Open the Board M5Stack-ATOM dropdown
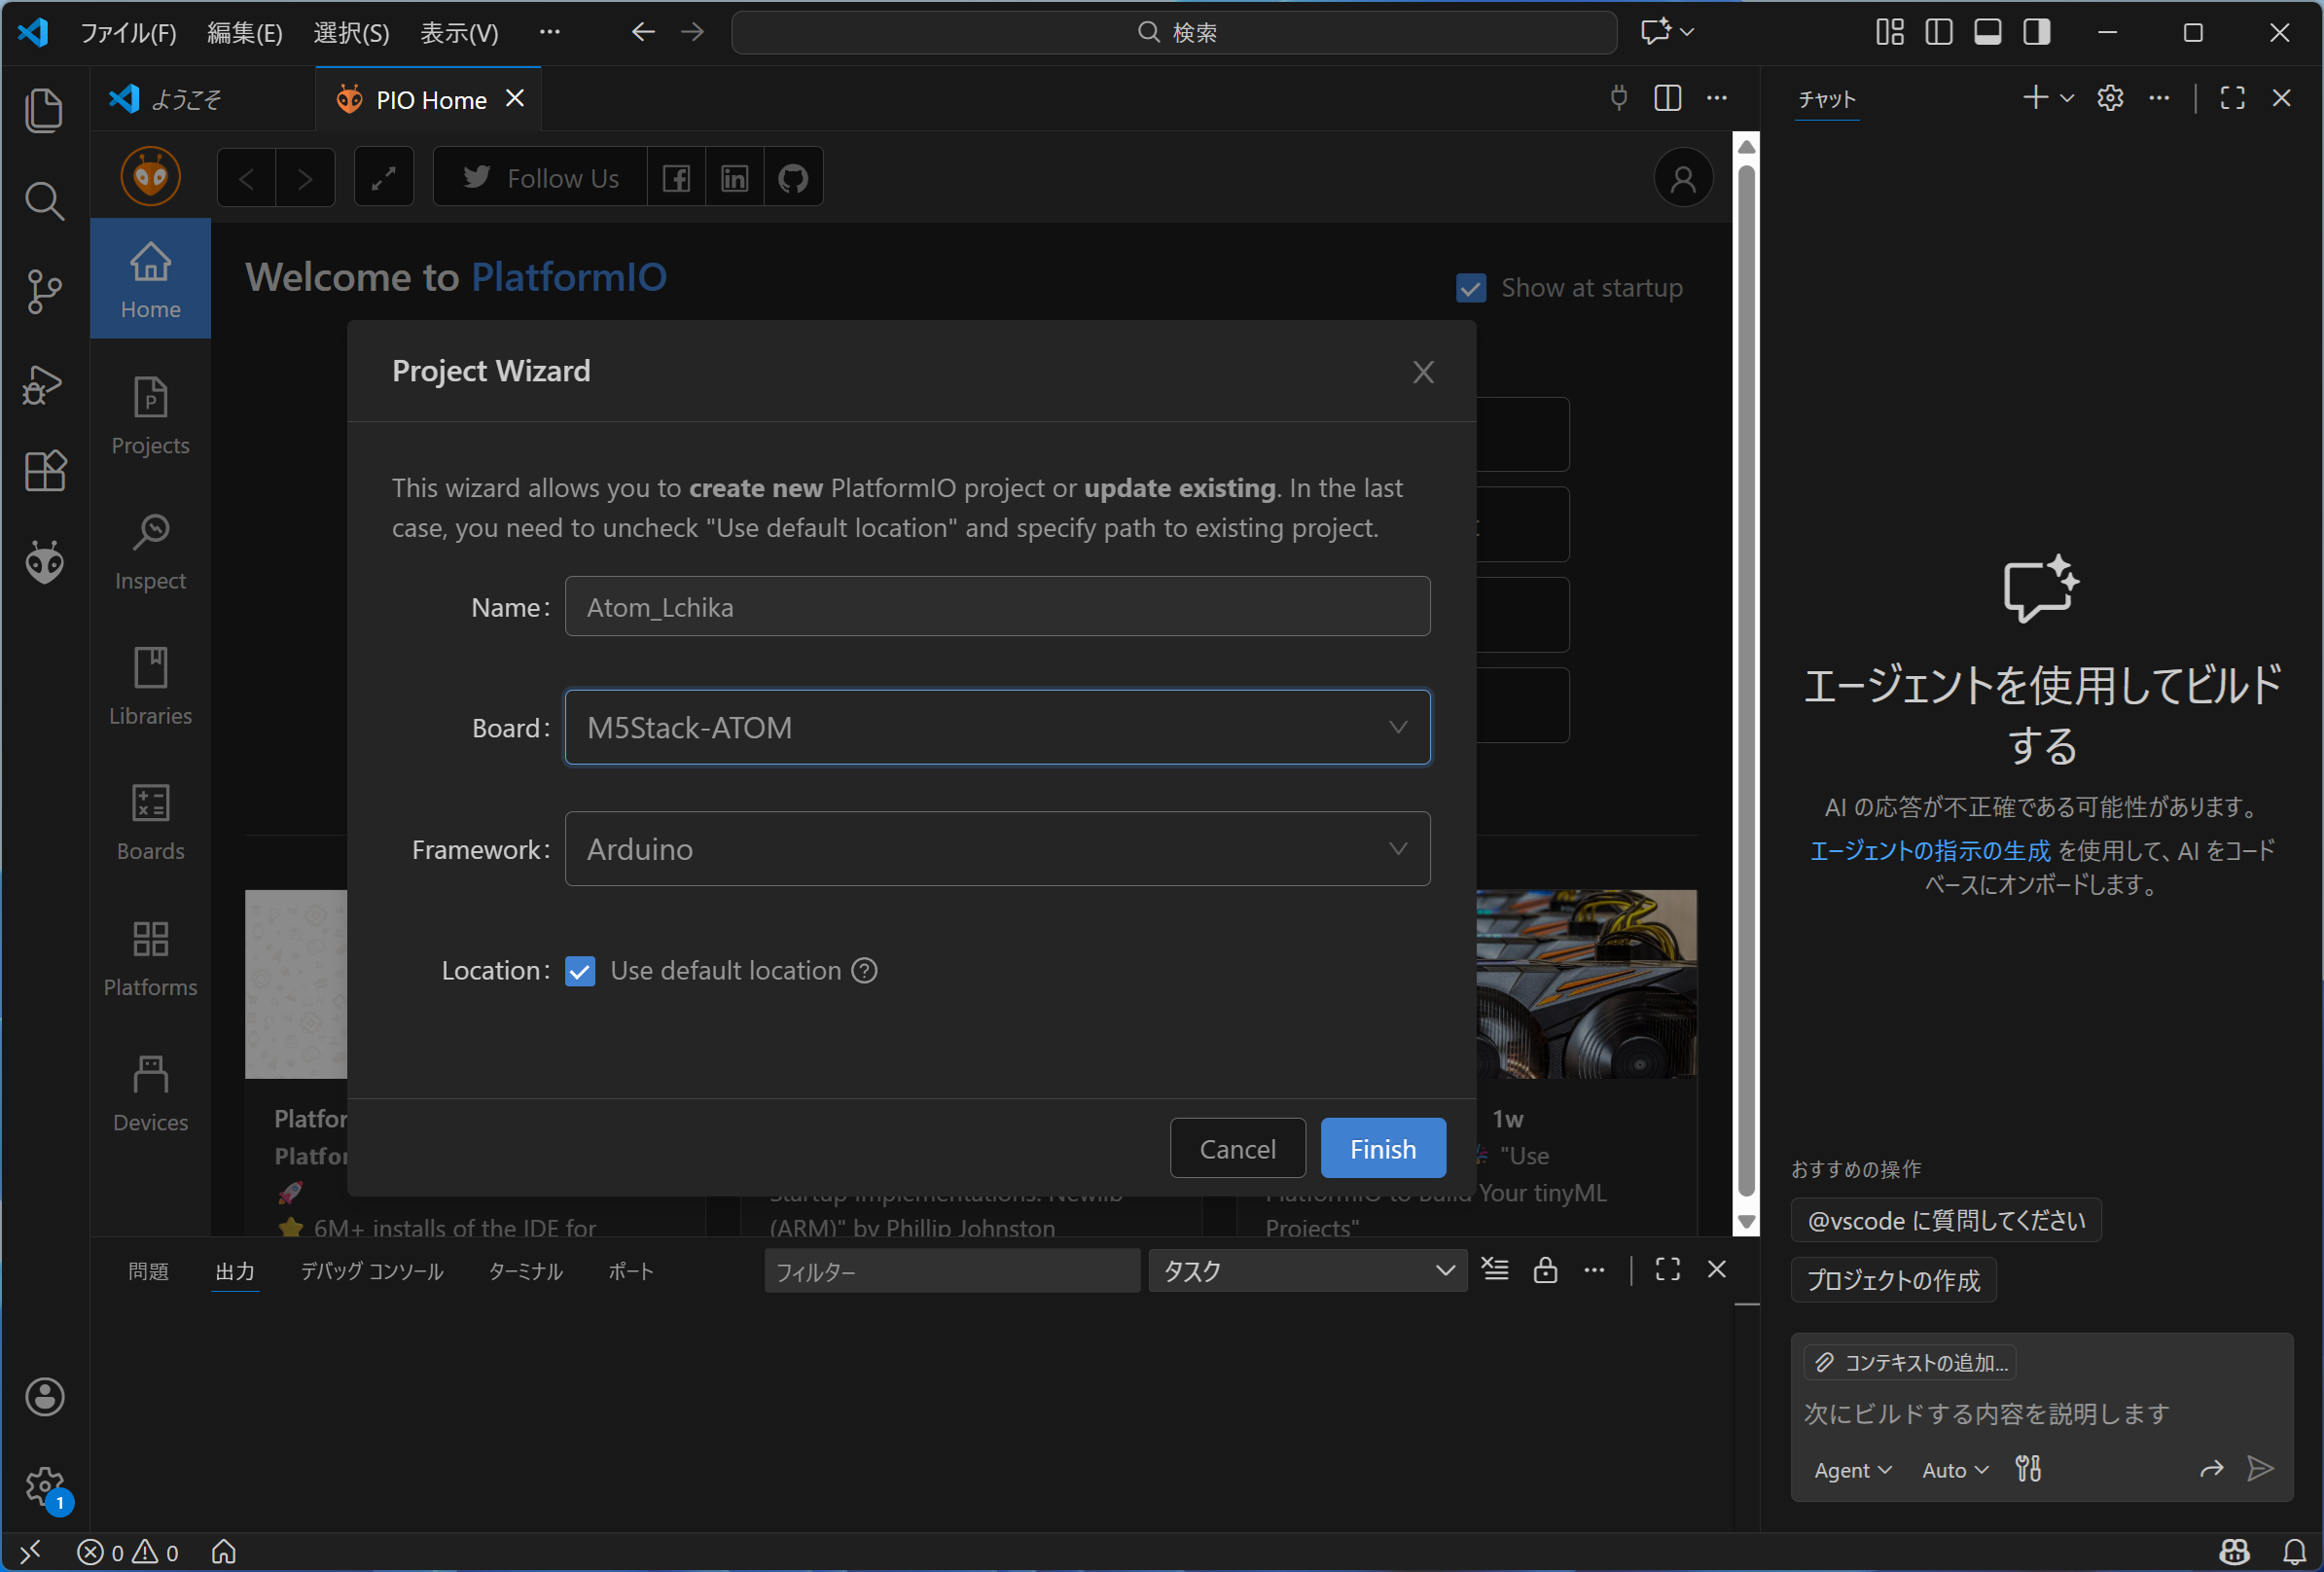This screenshot has width=2324, height=1572. click(997, 728)
